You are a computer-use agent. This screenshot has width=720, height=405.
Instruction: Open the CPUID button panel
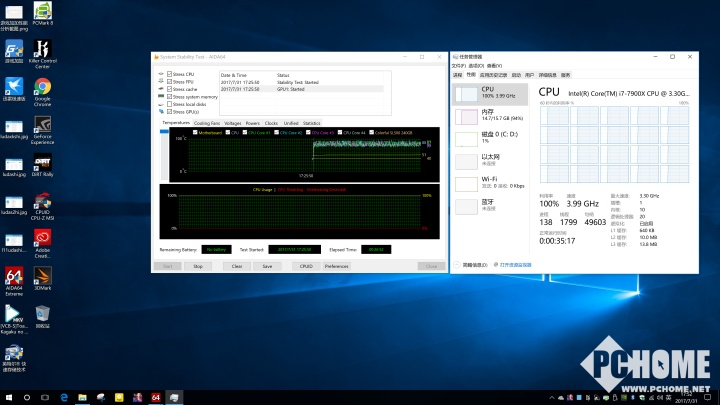tap(306, 266)
